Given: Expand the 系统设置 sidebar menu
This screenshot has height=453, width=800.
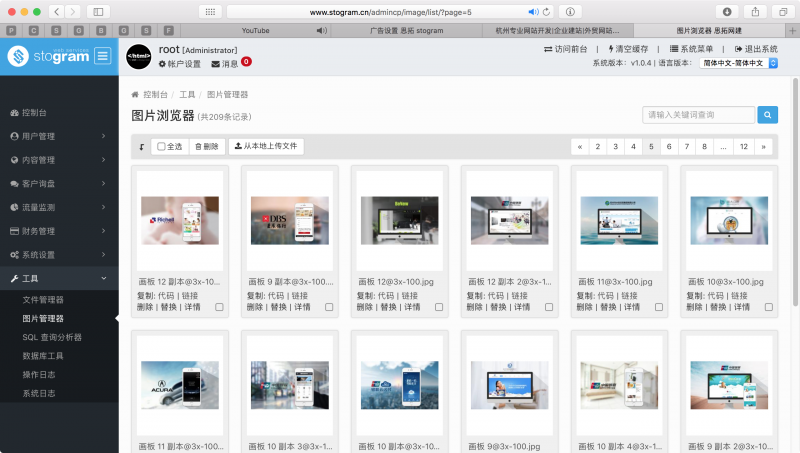Looking at the screenshot, I should click(59, 255).
